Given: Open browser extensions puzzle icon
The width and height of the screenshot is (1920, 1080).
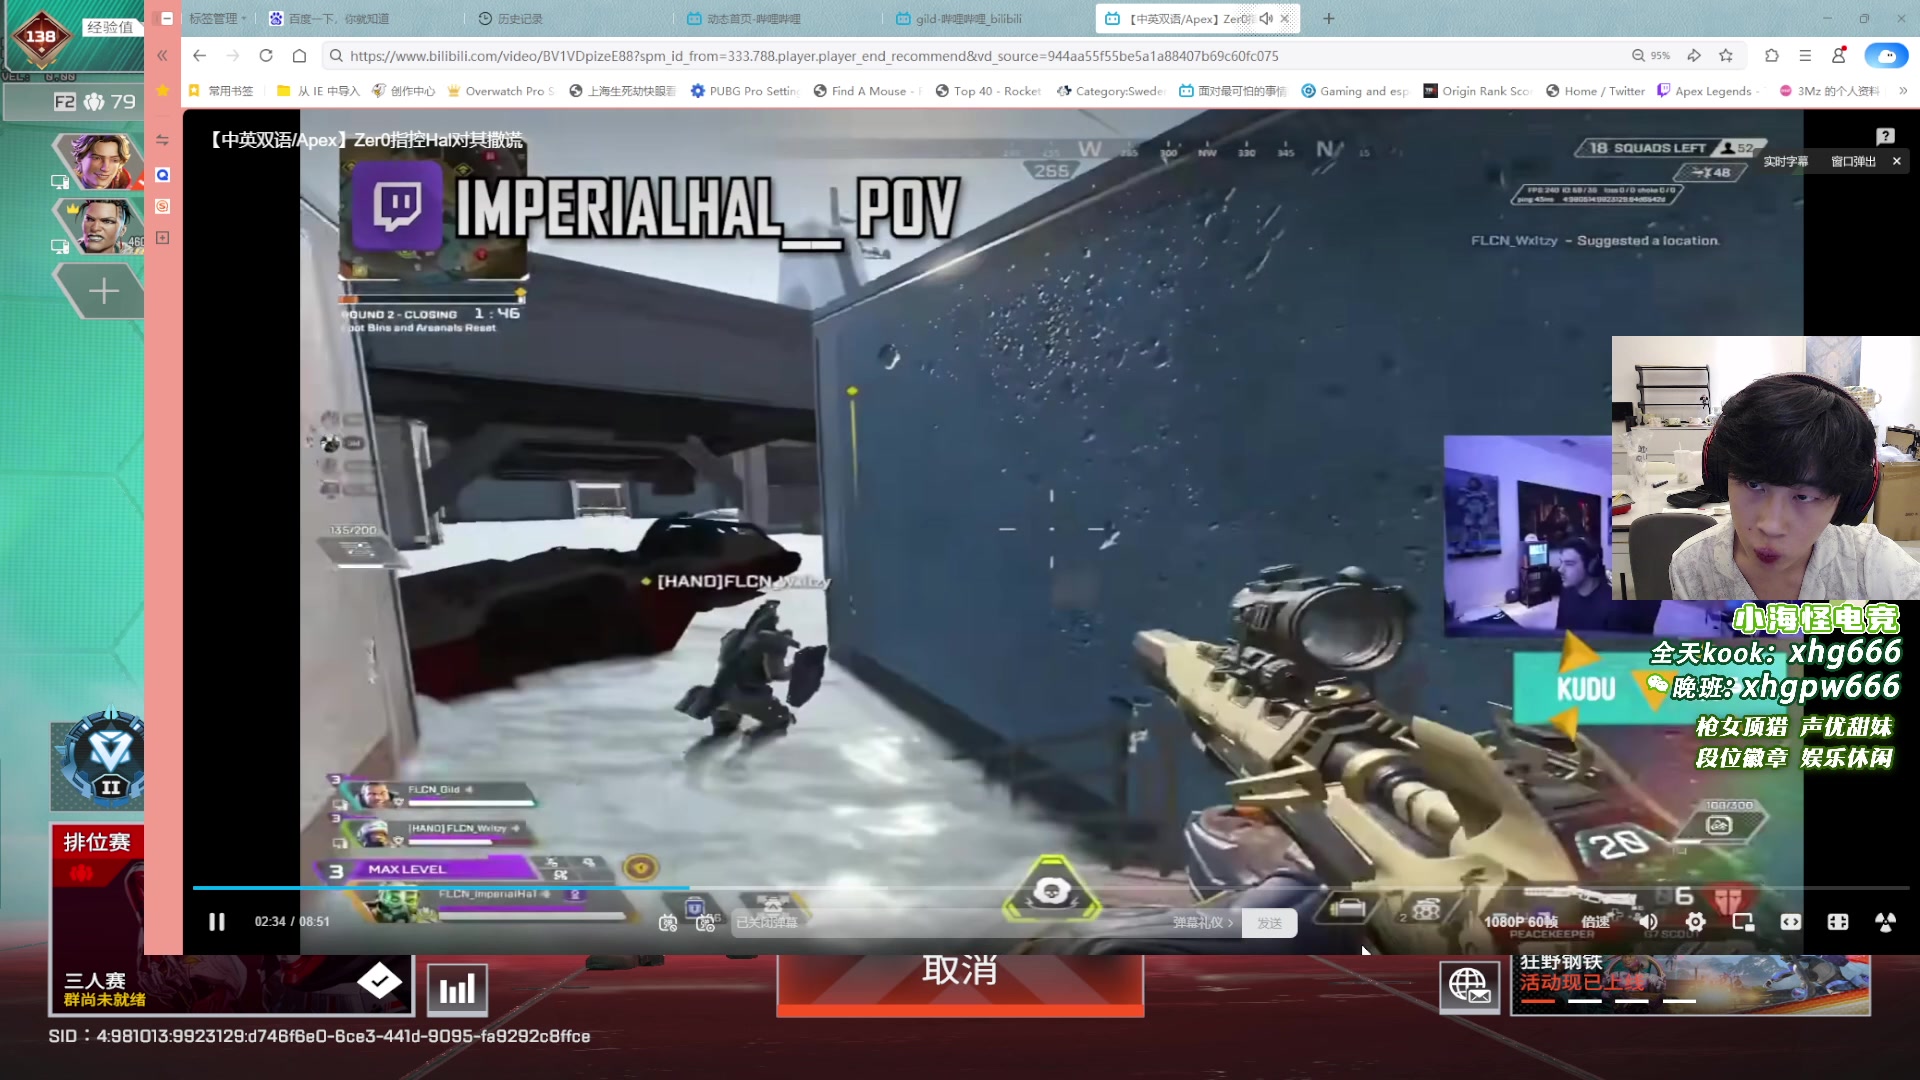Looking at the screenshot, I should (x=1772, y=56).
